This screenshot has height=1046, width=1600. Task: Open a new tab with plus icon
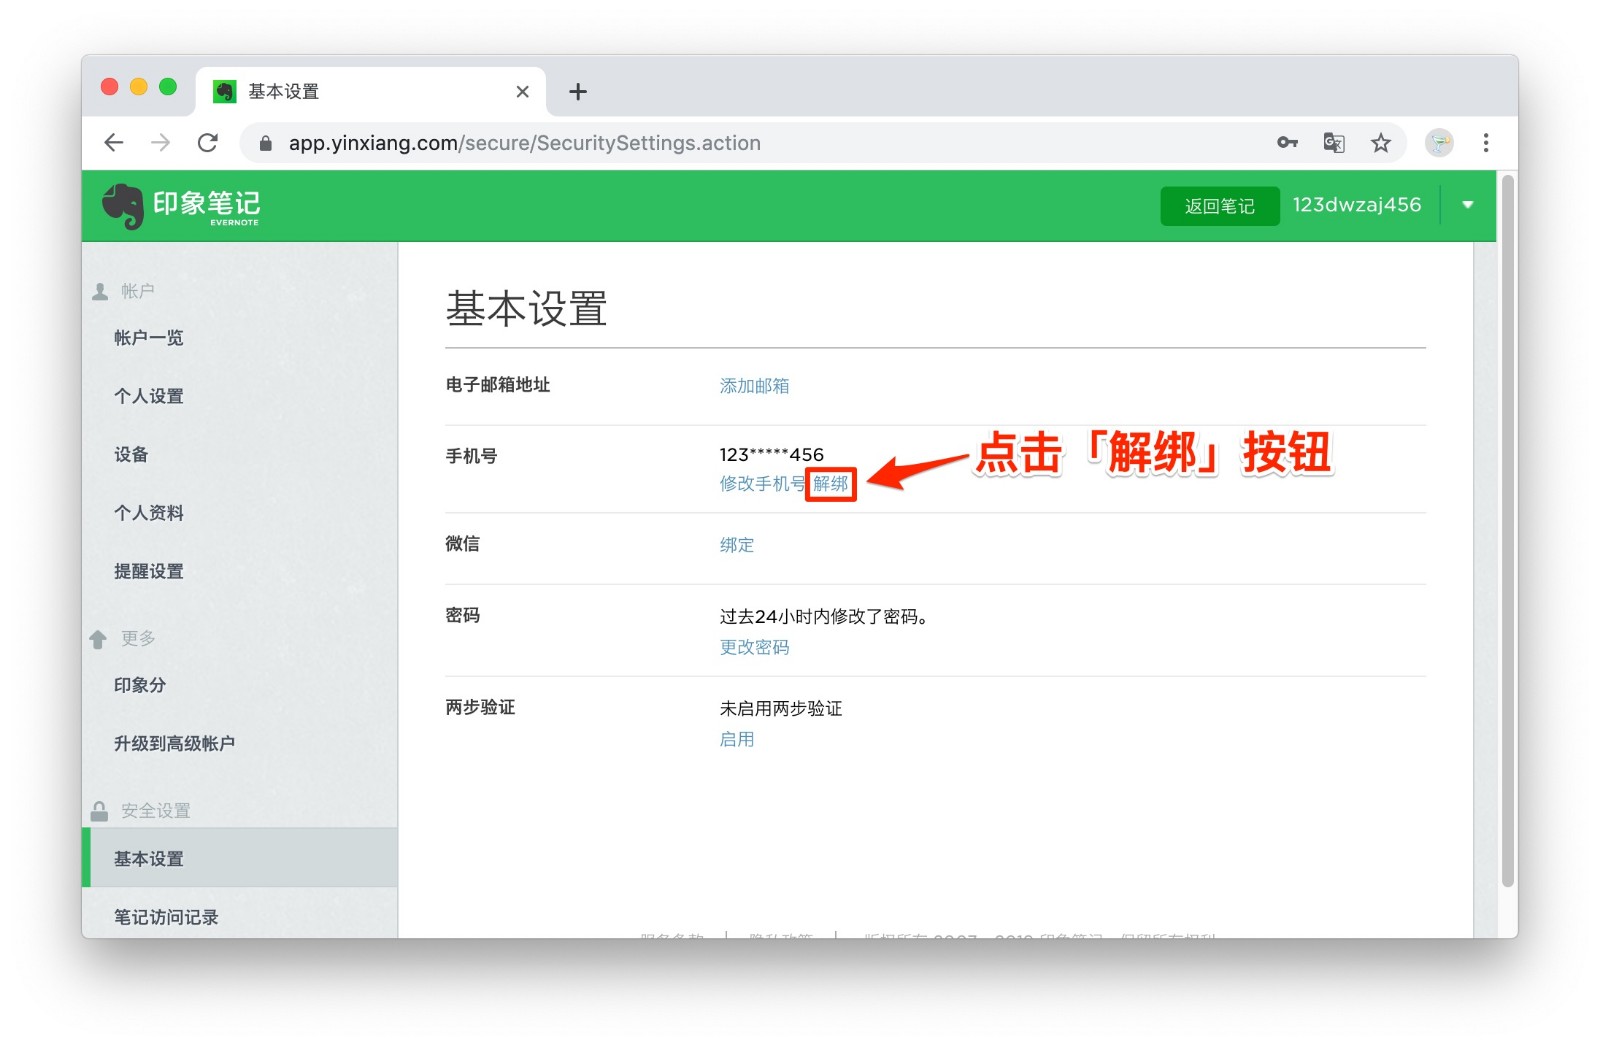[x=578, y=92]
